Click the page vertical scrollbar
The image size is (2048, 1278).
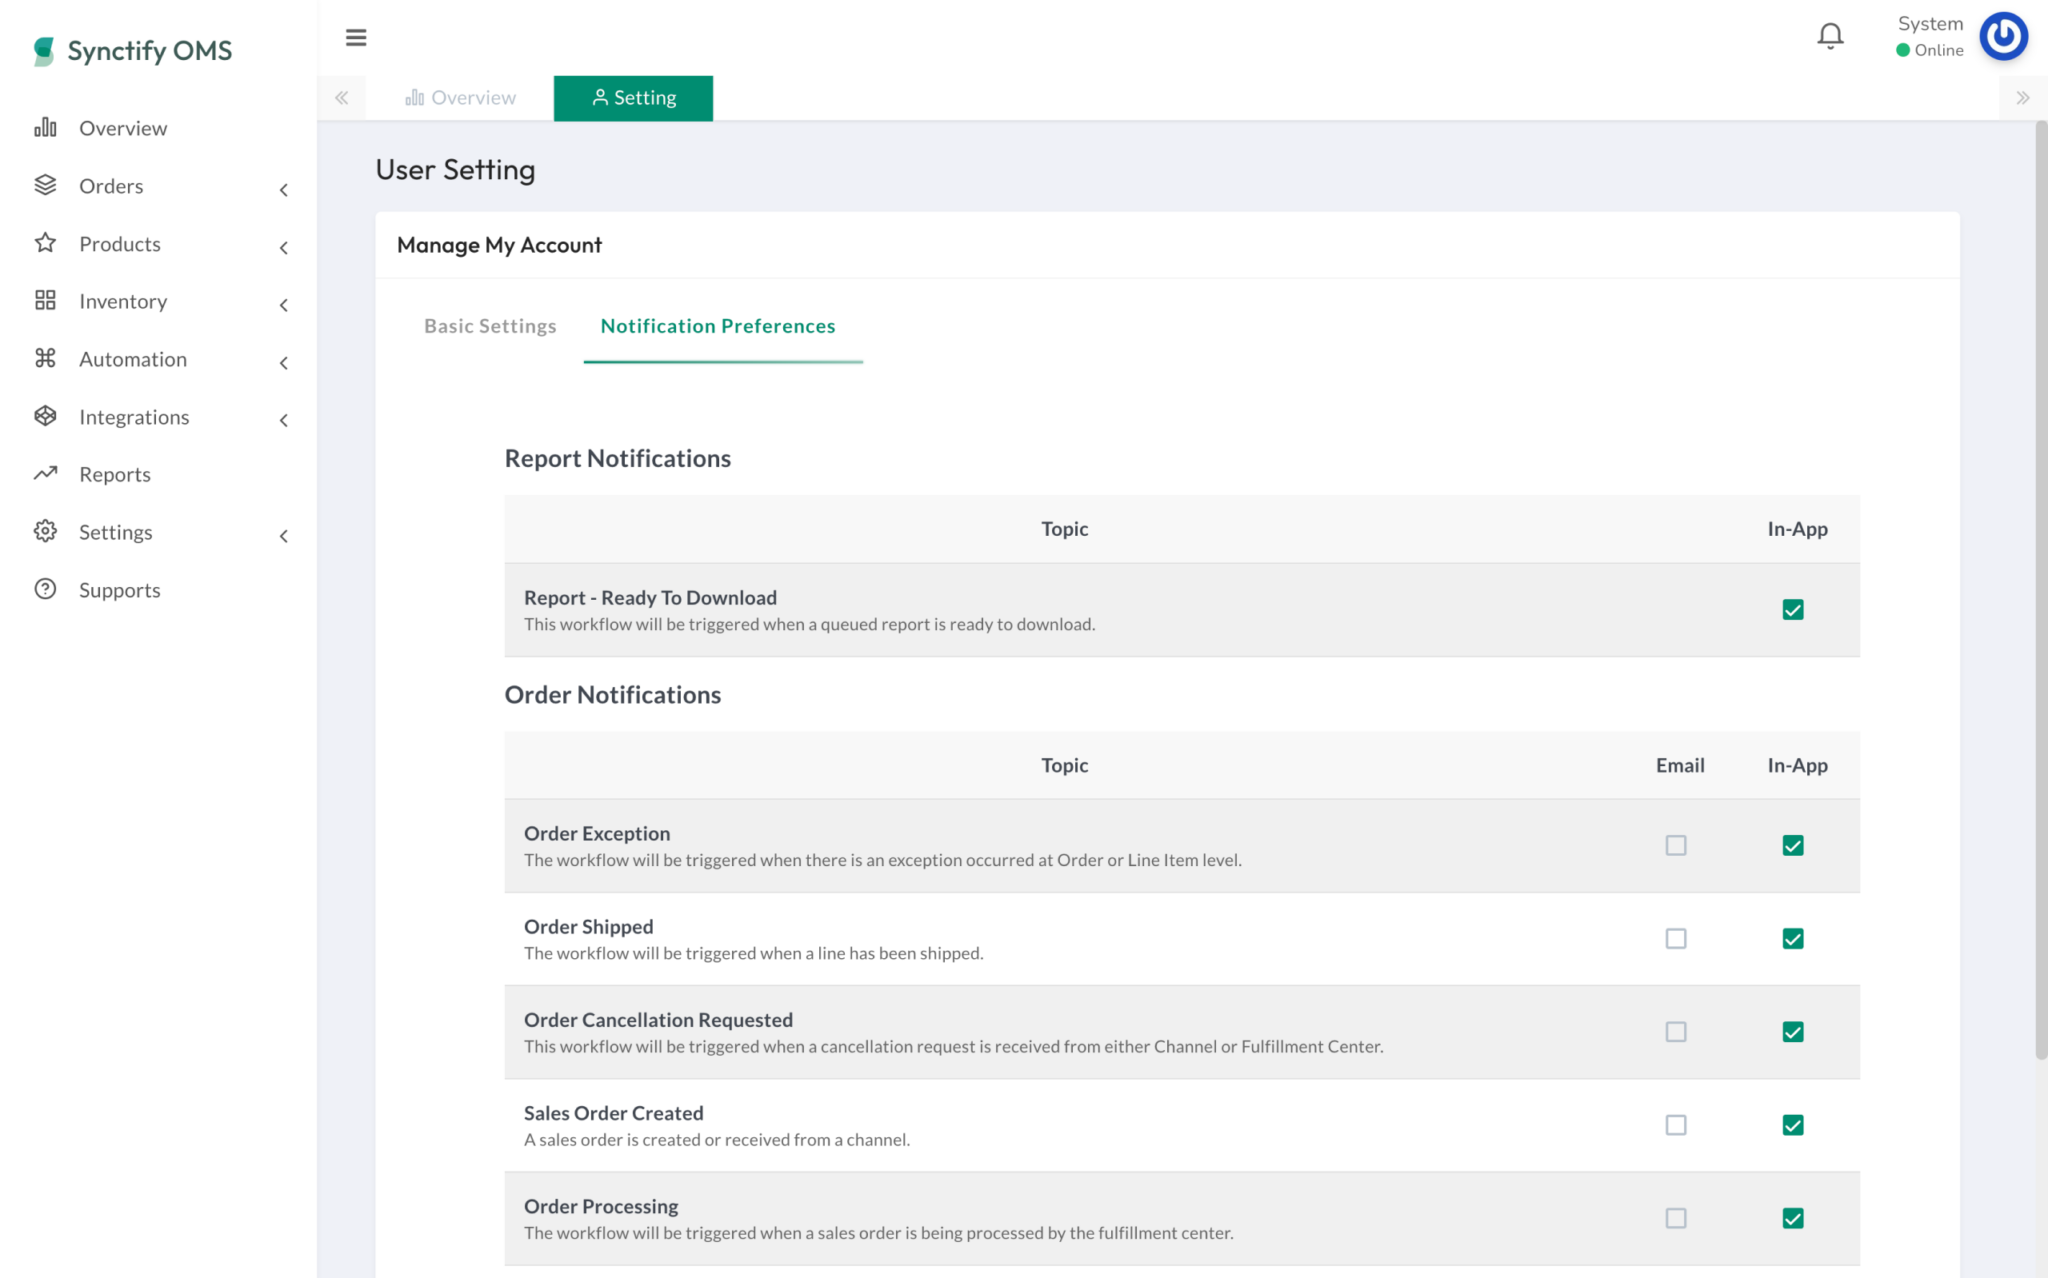[x=2041, y=590]
